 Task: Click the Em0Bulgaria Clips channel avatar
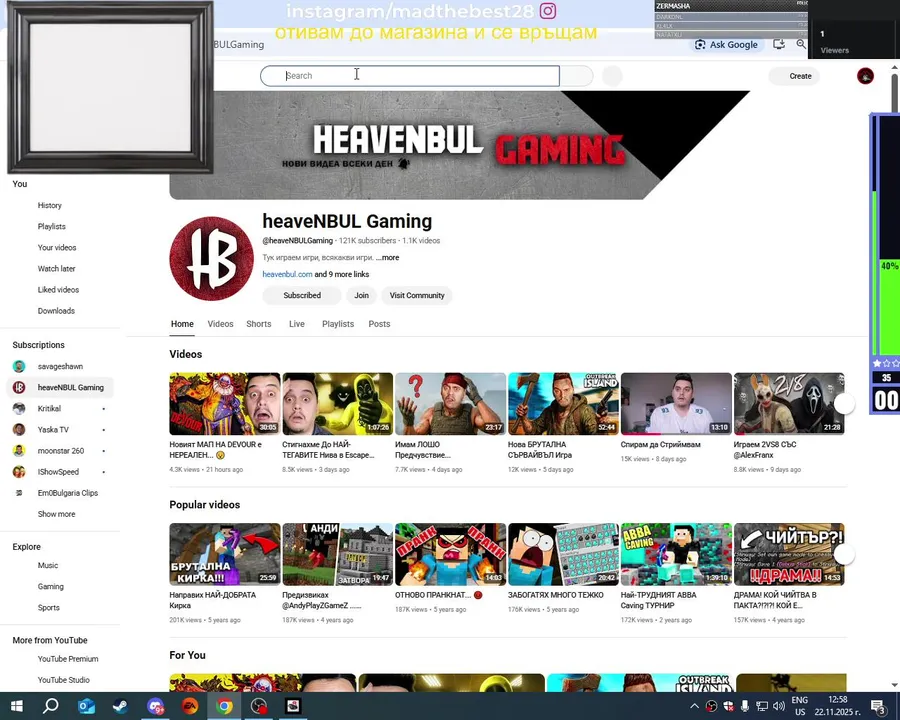point(19,493)
